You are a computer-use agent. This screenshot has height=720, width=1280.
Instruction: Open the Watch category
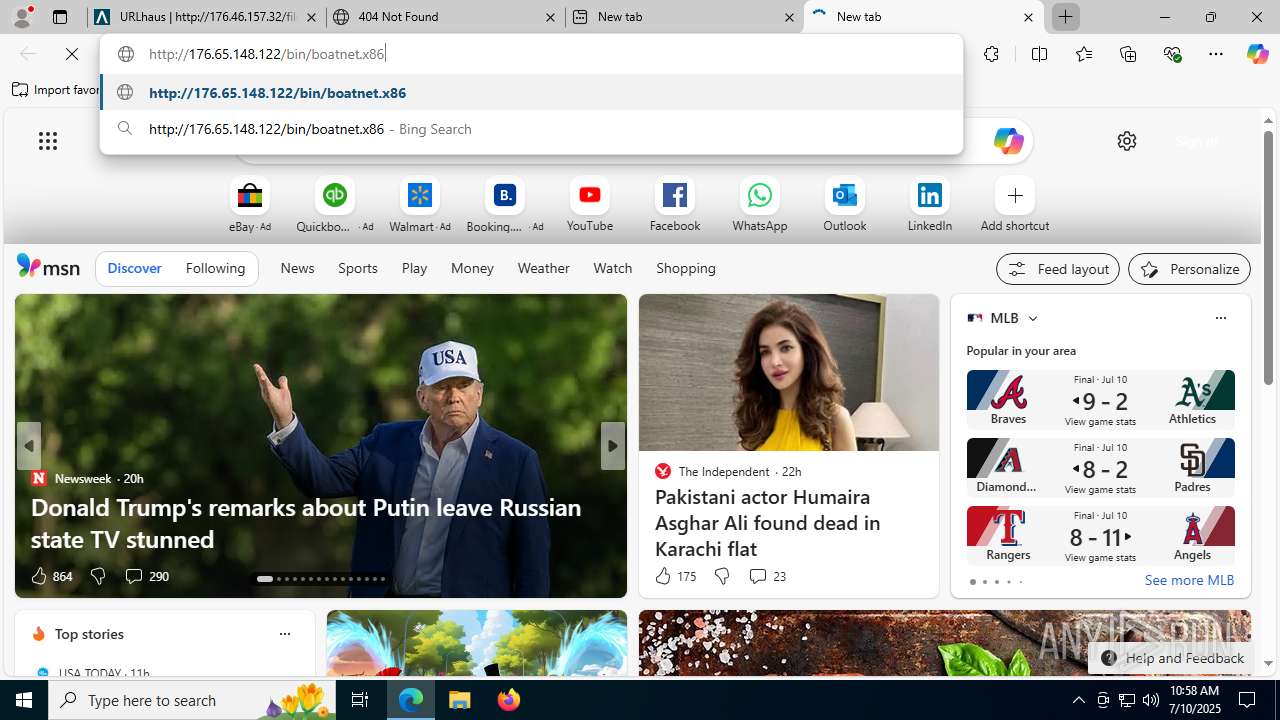point(612,268)
